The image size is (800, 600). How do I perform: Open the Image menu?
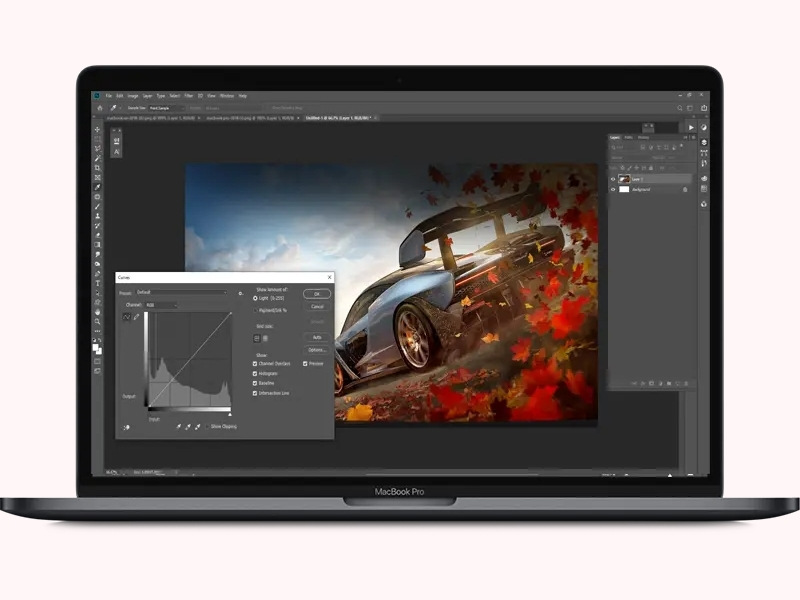tap(133, 96)
